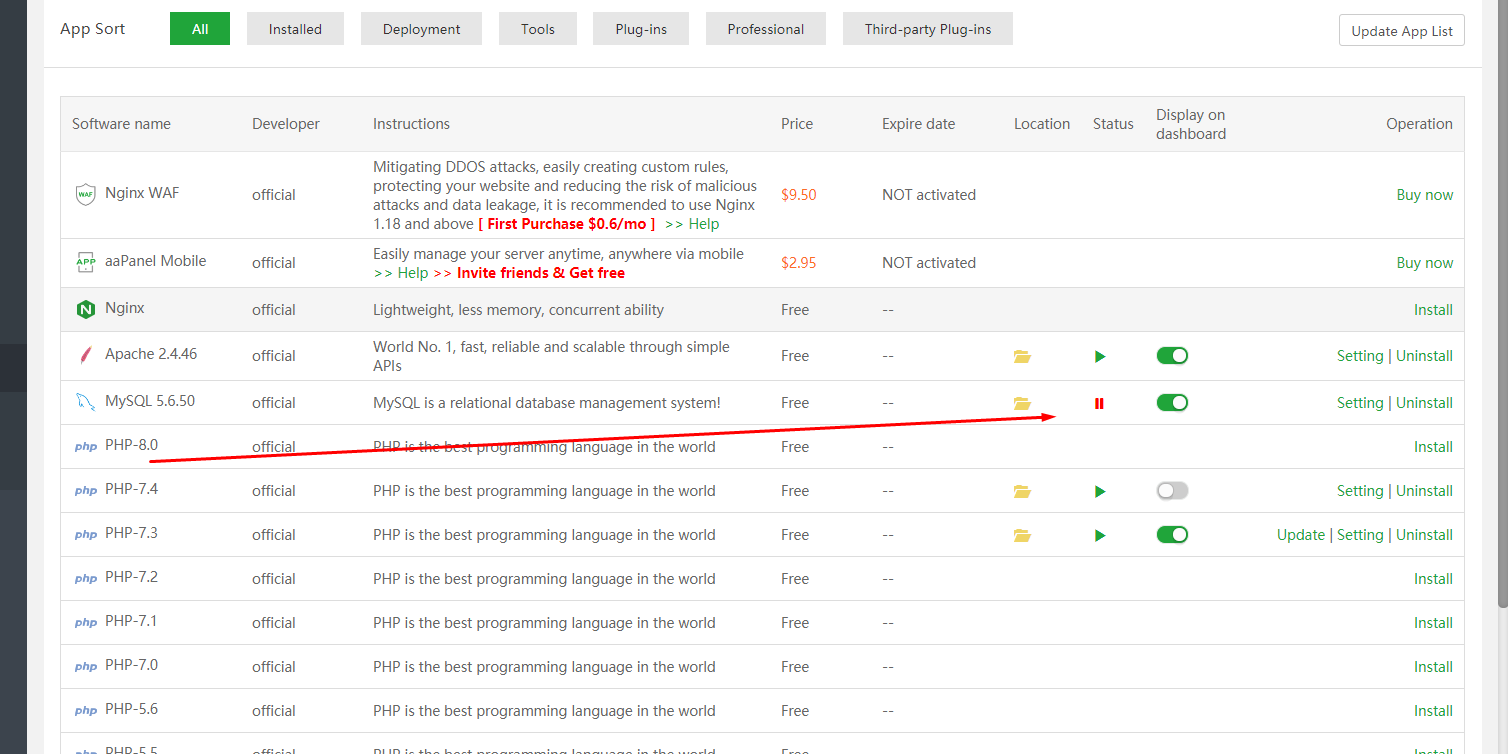Screen dimensions: 1508x754
Task: Install PHP-8.0
Action: 1433,447
